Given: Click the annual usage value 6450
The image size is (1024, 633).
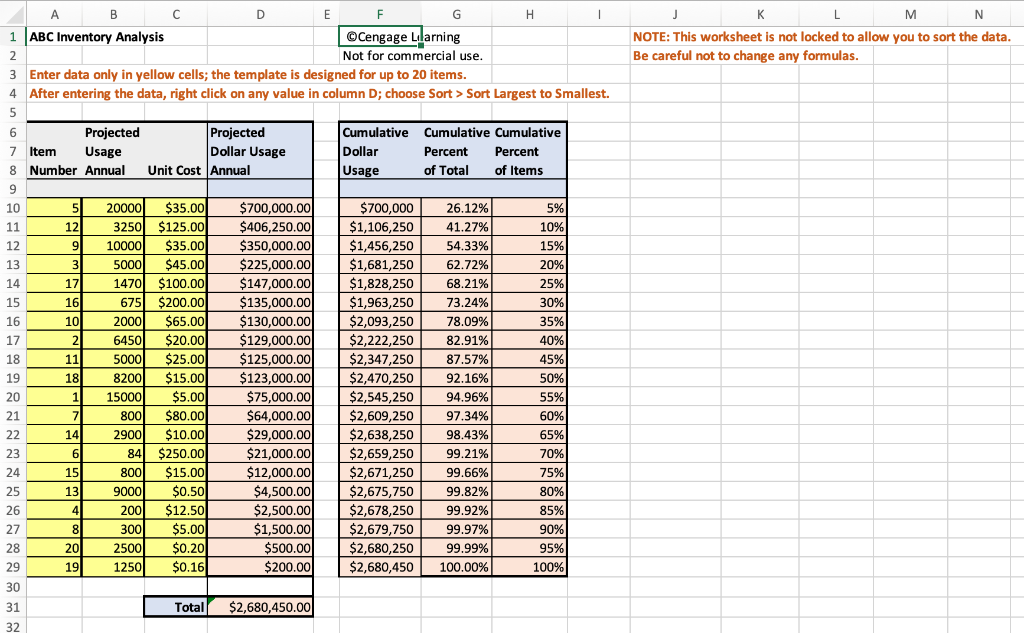Looking at the screenshot, I should point(113,341).
